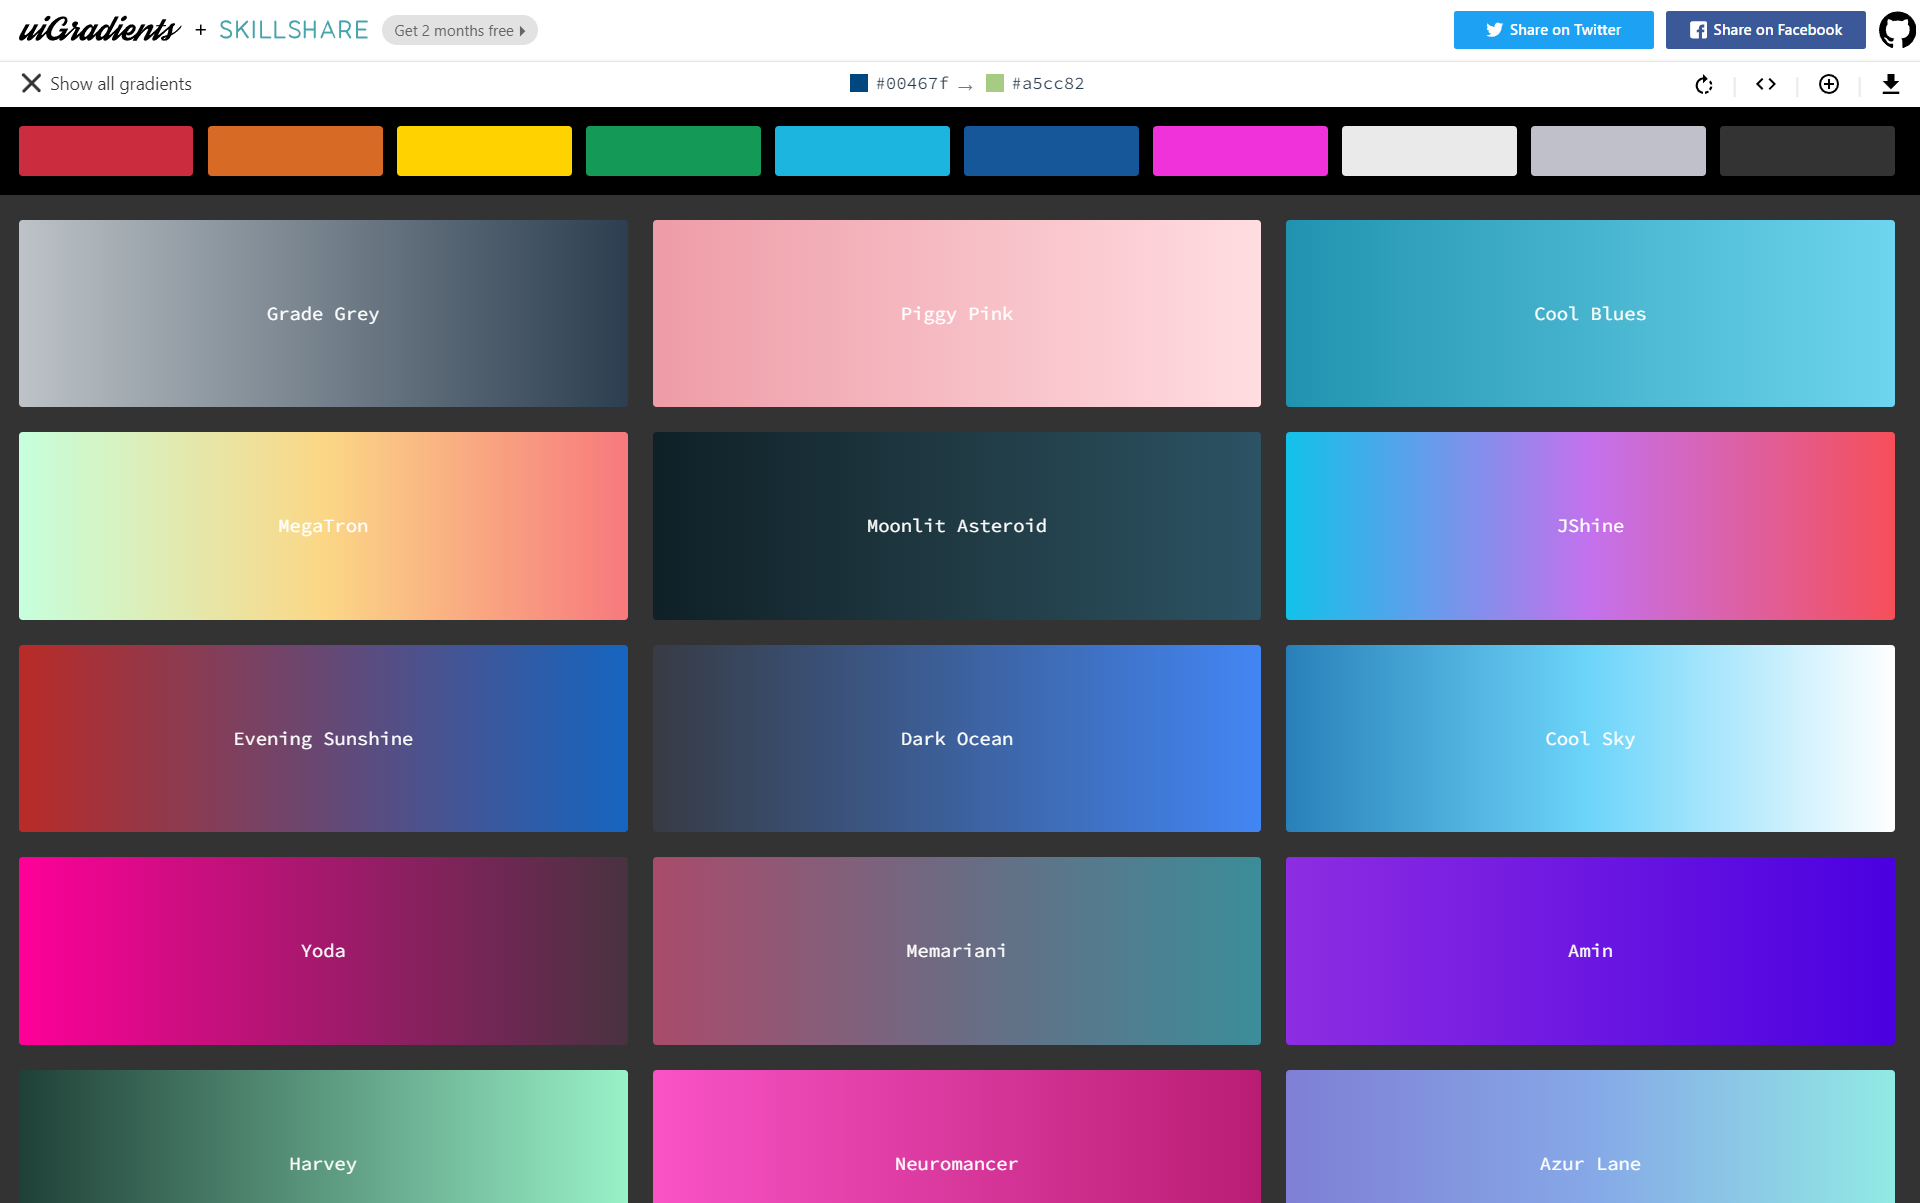Screen dimensions: 1920x1203
Task: Open the Piggy Pink gradient
Action: (x=956, y=314)
